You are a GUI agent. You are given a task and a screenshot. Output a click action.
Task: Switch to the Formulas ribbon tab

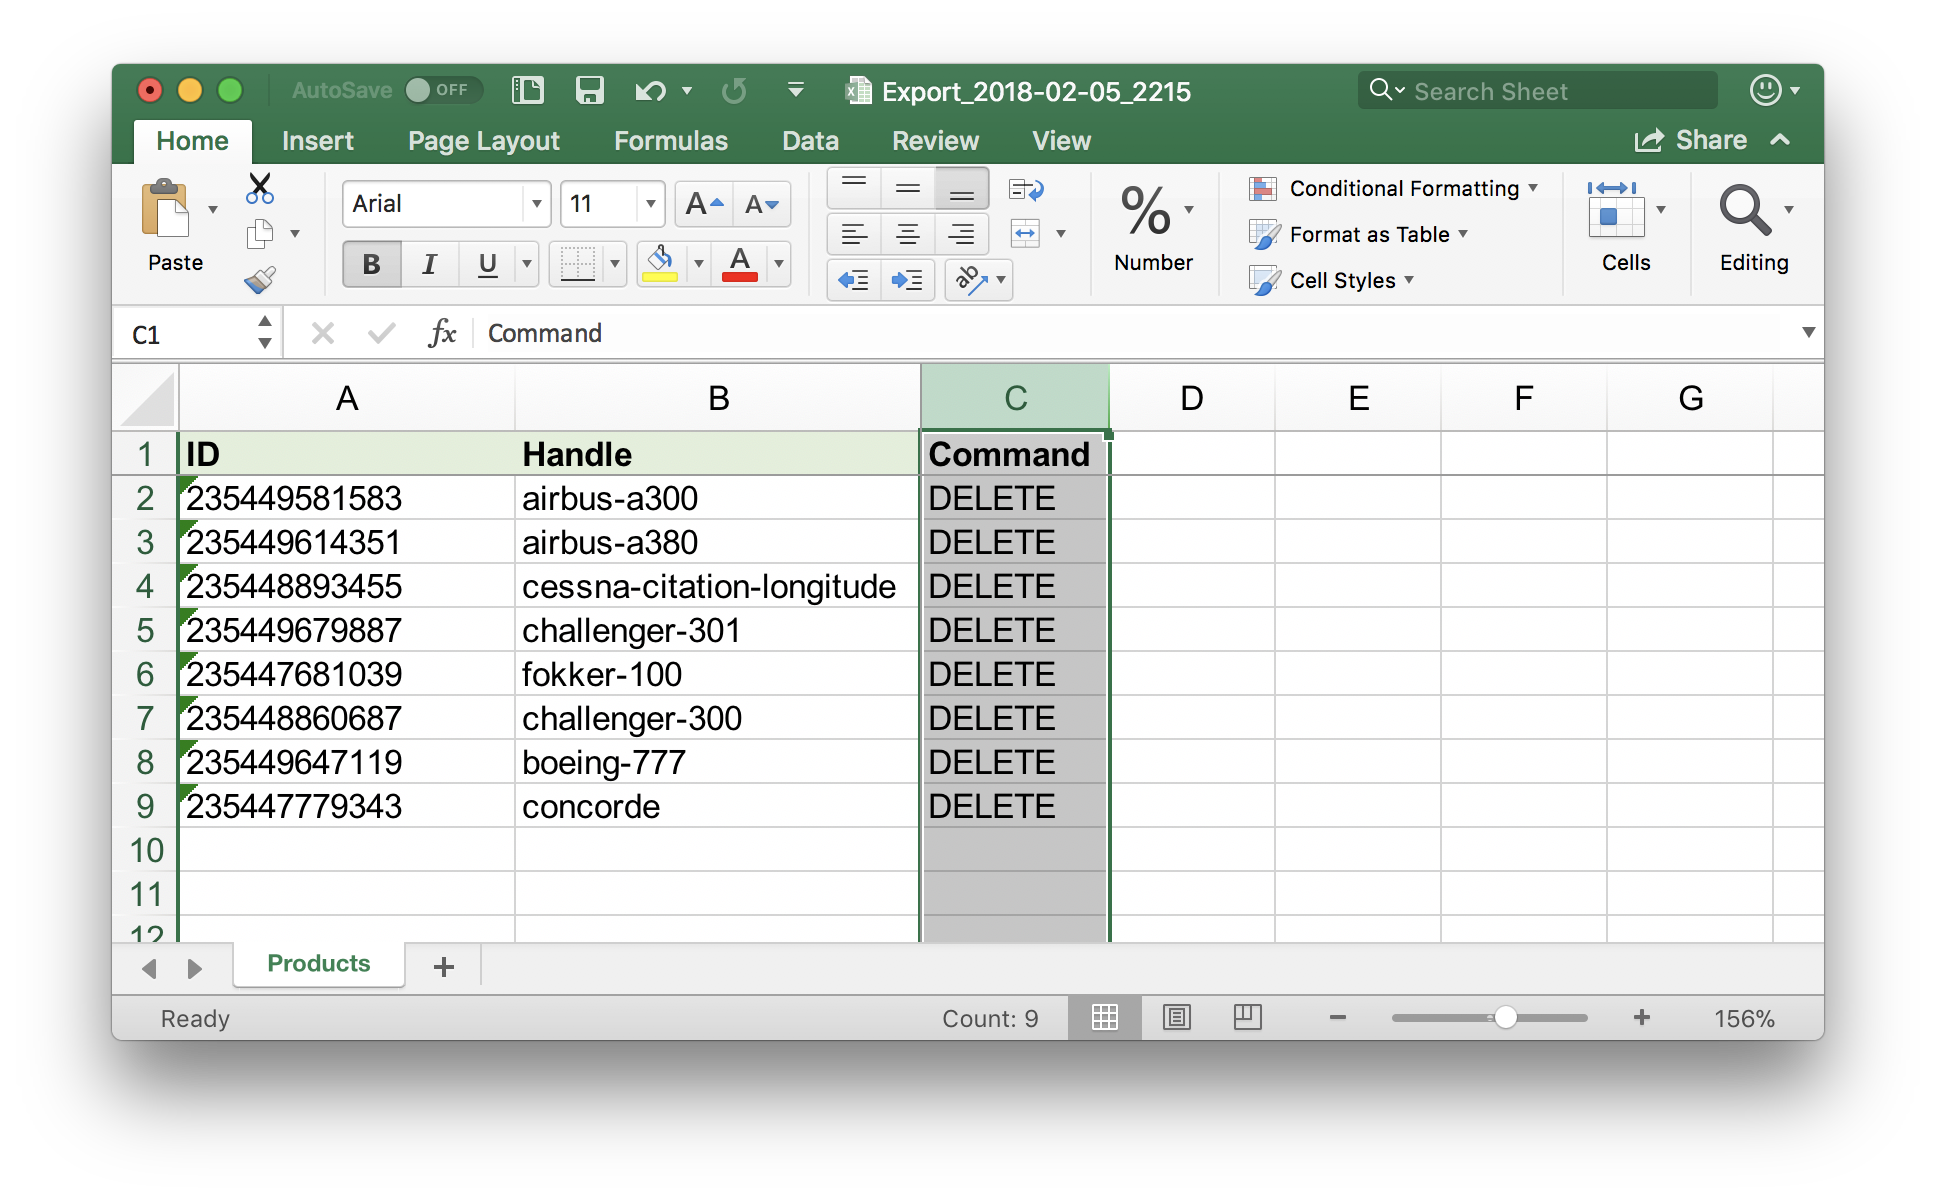point(670,141)
